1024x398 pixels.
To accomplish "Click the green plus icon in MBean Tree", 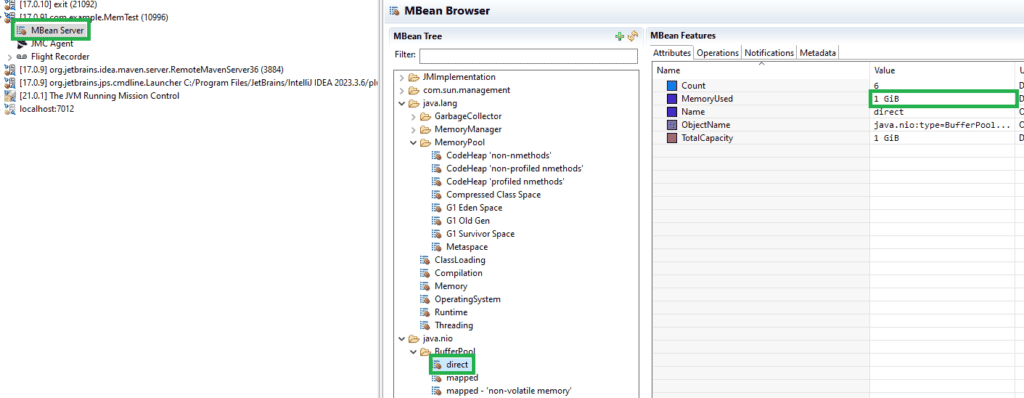I will click(x=620, y=37).
